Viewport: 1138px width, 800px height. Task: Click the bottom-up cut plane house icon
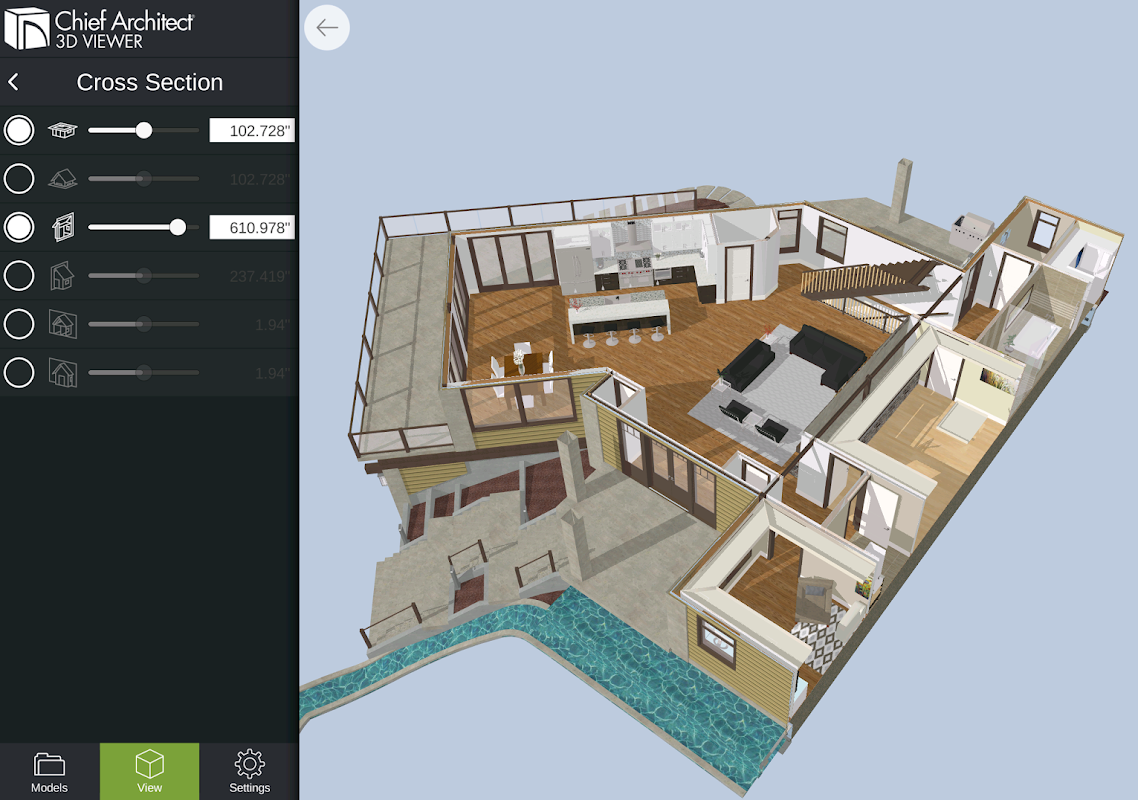tap(62, 179)
